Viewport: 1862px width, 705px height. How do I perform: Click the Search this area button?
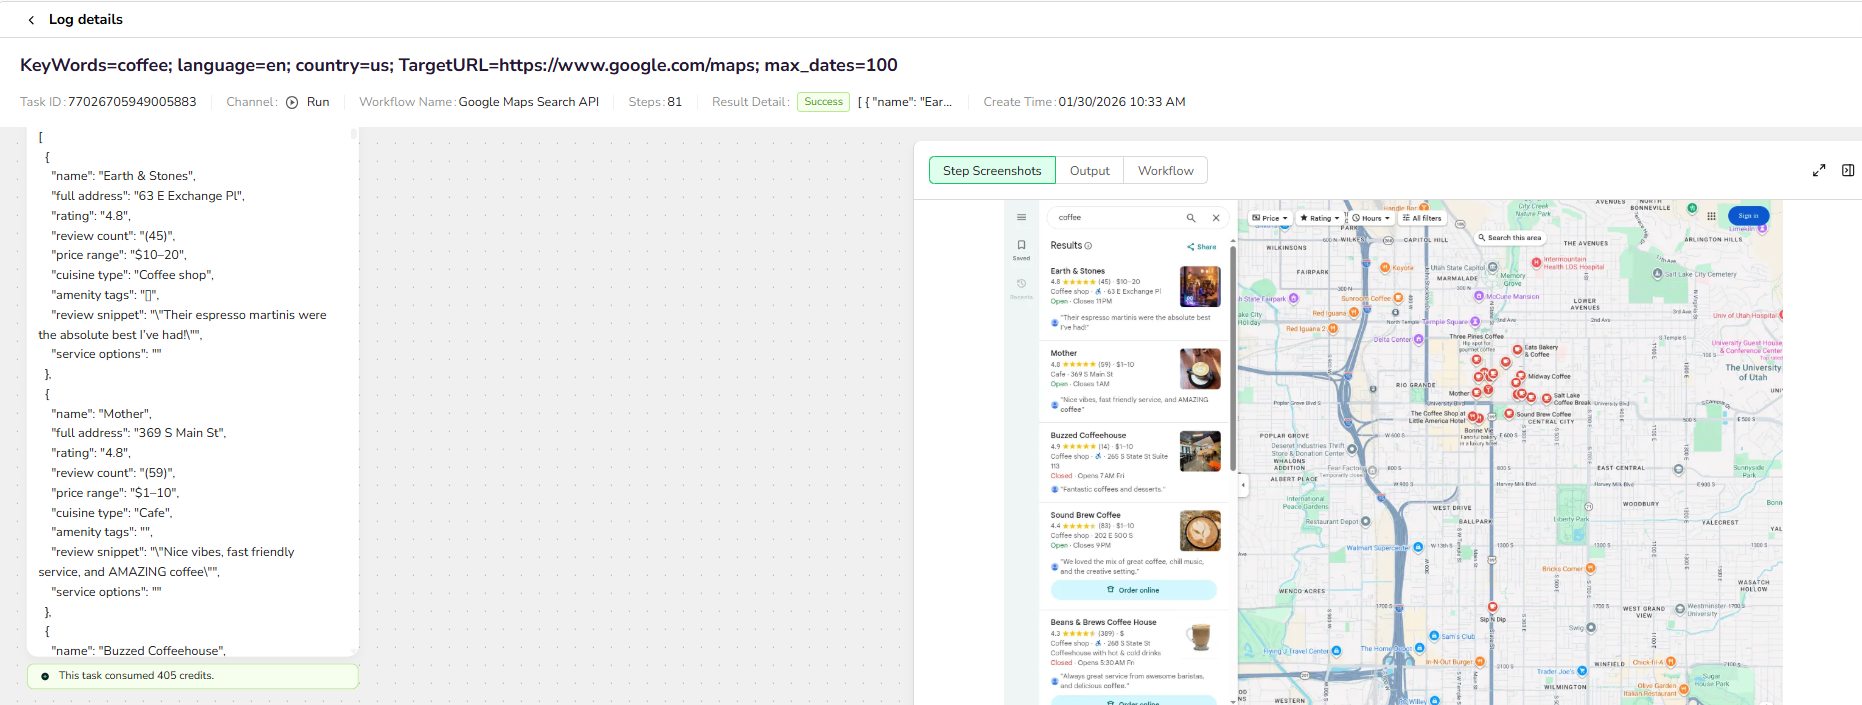(1510, 238)
